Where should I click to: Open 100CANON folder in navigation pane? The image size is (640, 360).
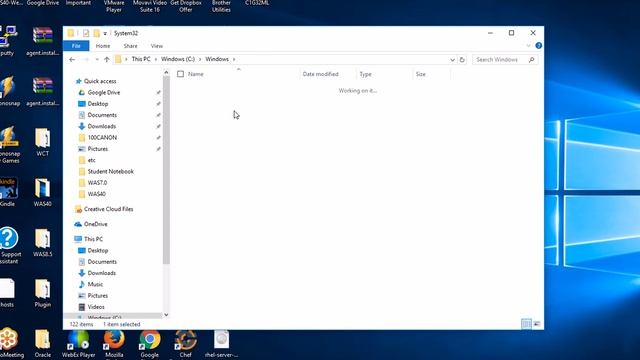102,138
